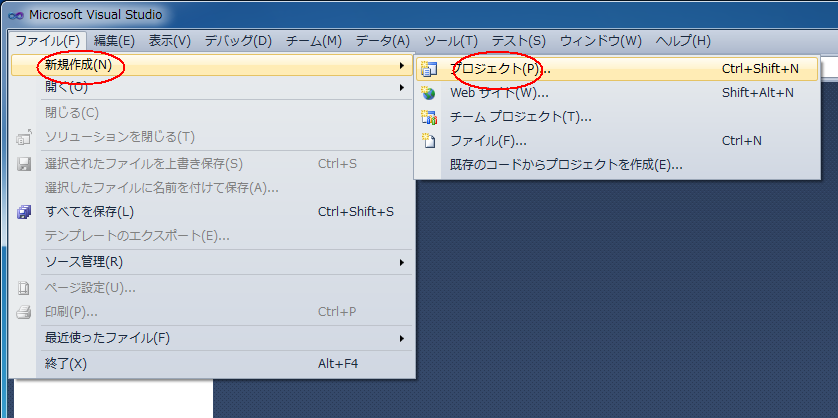
Task: Click the Ctrl+N shortcut text
Action: point(741,141)
